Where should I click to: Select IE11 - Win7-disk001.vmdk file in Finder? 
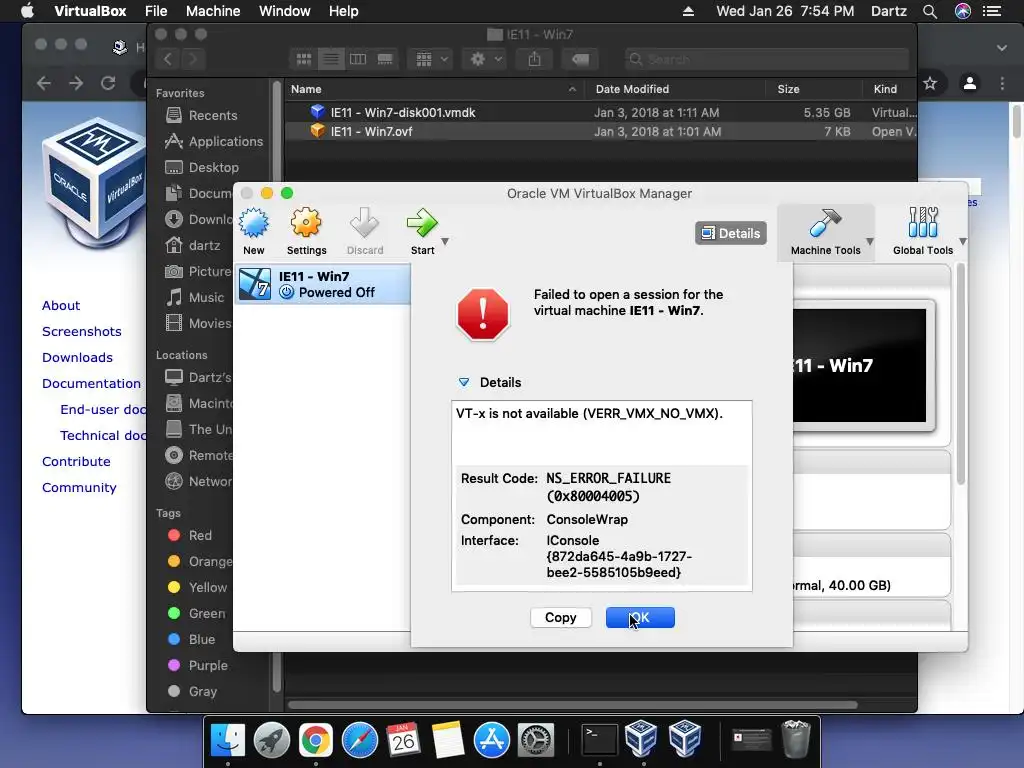(x=601, y=112)
